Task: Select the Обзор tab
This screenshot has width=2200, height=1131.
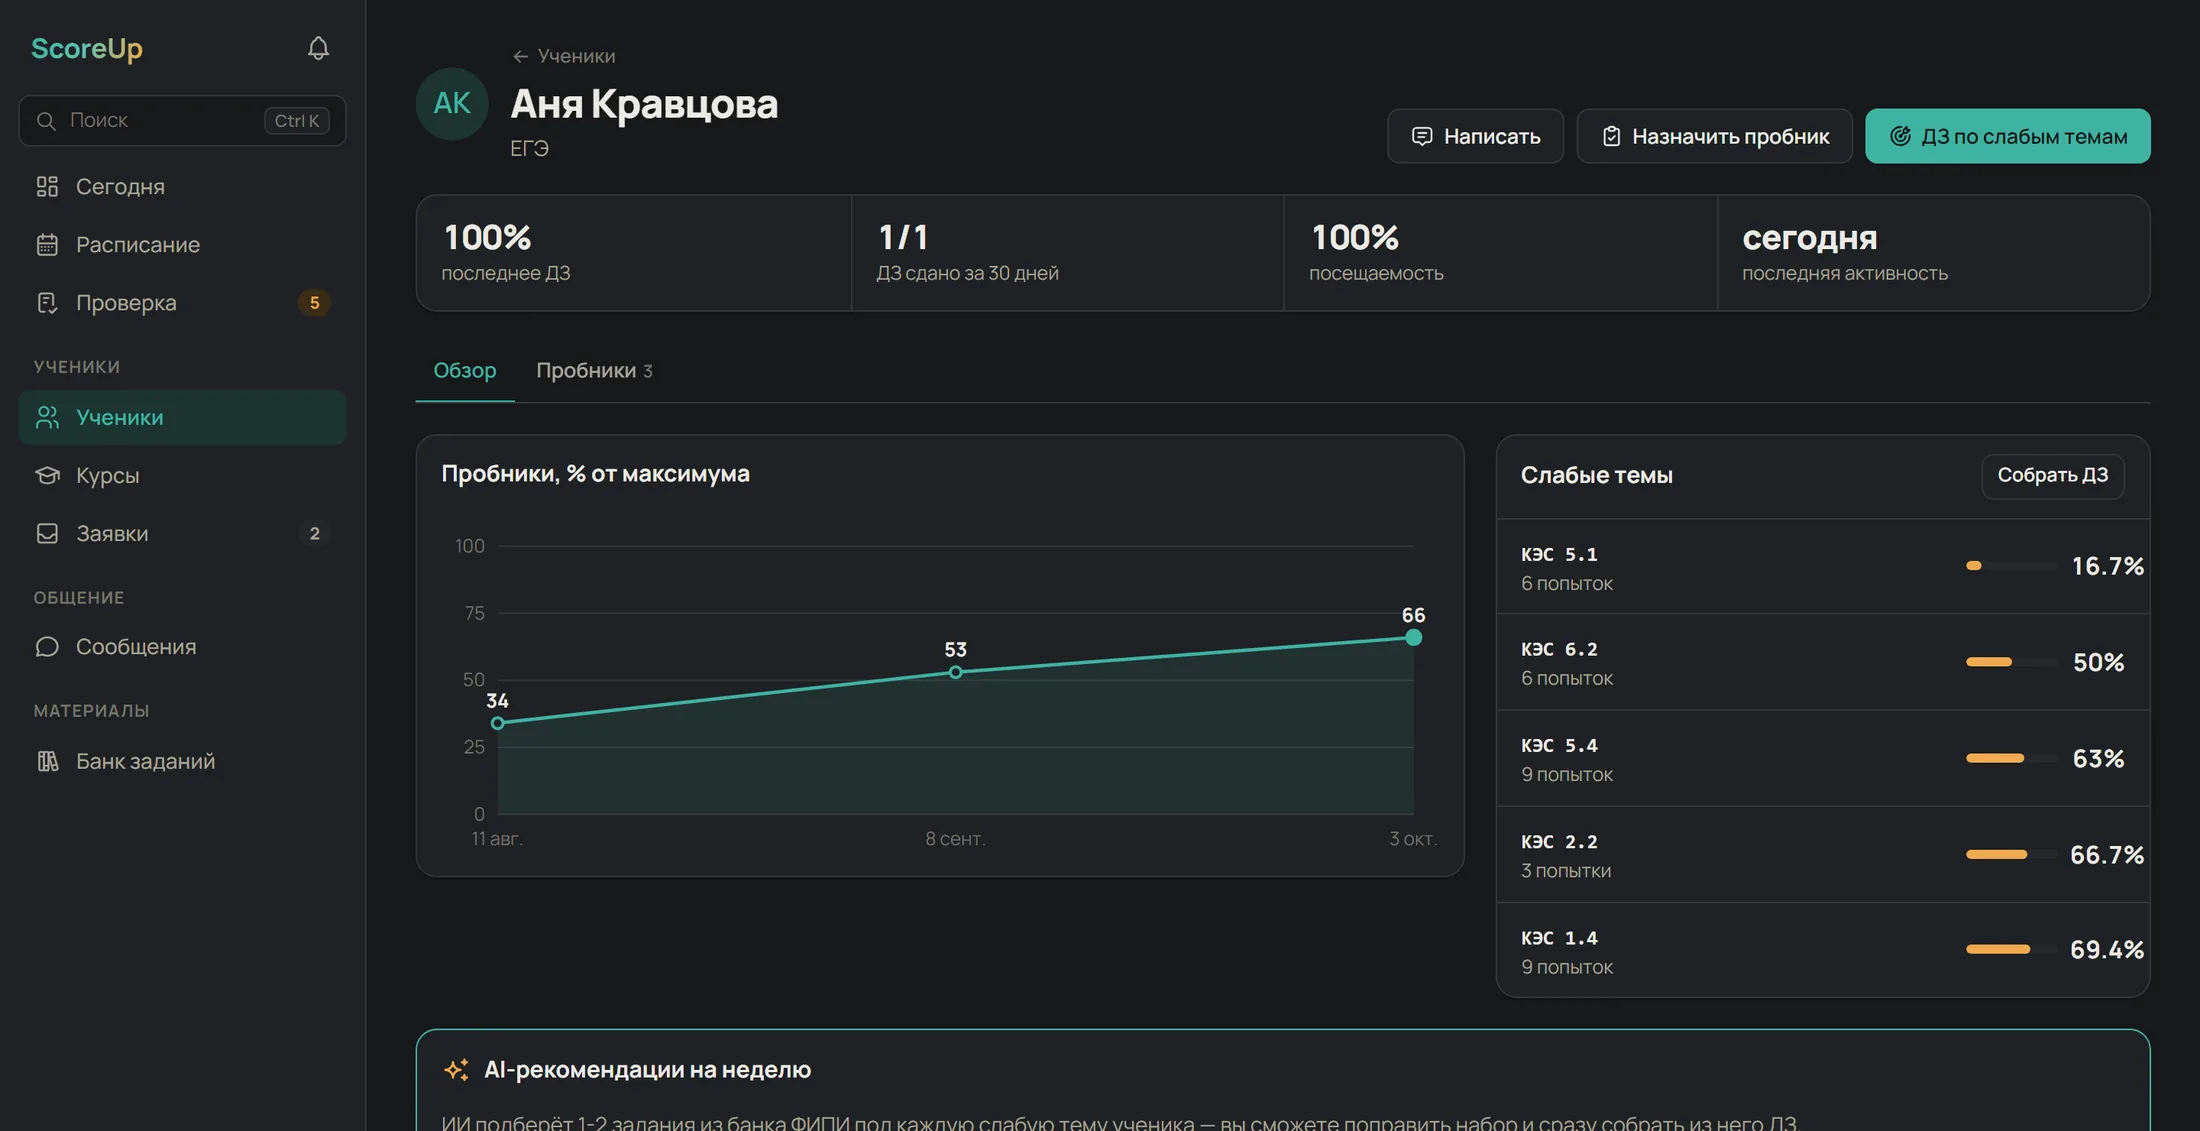Action: point(465,371)
